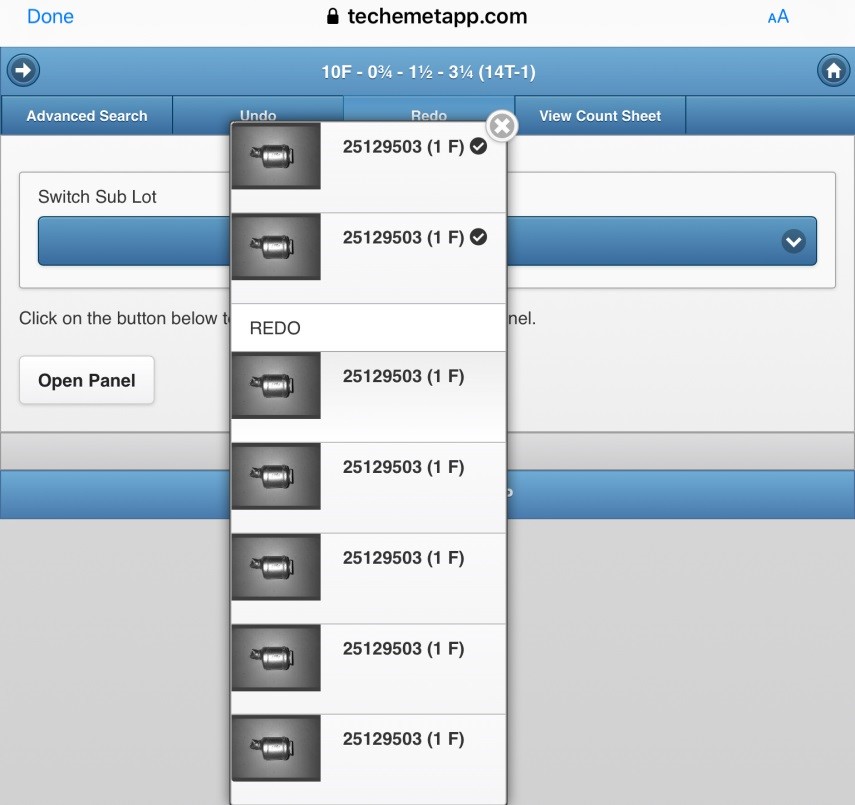Click the checkmark on second 25129503 item
This screenshot has height=805, width=855.
(478, 237)
